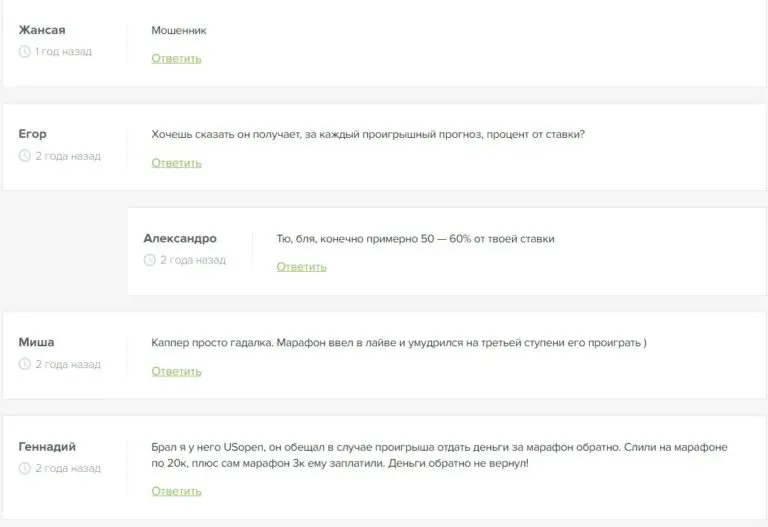
Task: Select the author name Александро
Action: pyautogui.click(x=180, y=238)
